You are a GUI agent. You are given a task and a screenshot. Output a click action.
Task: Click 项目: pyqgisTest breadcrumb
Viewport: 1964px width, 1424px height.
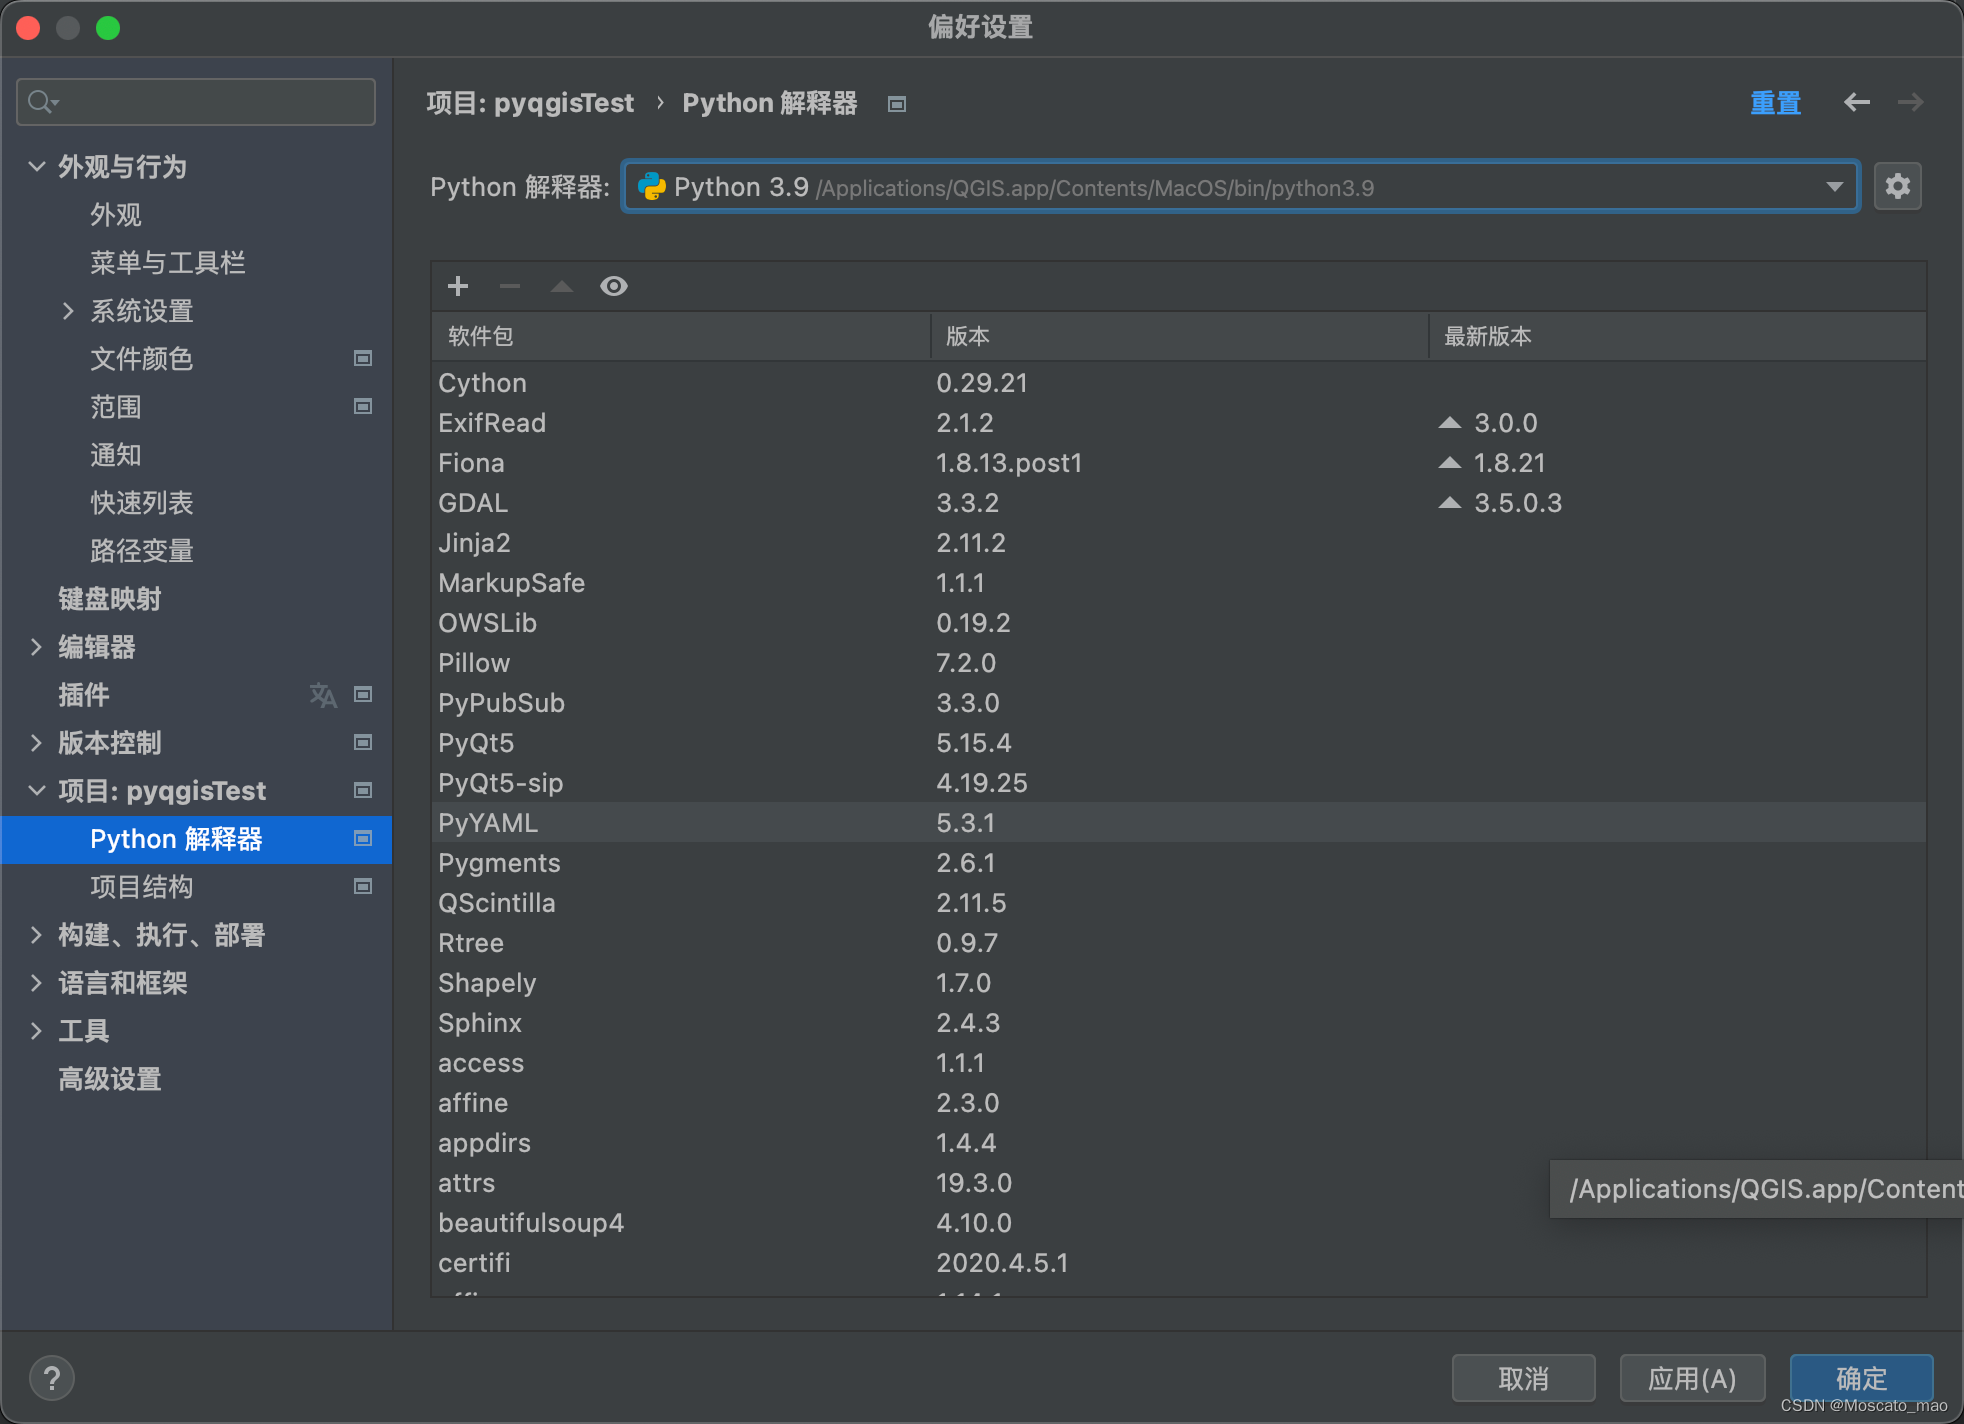530,103
